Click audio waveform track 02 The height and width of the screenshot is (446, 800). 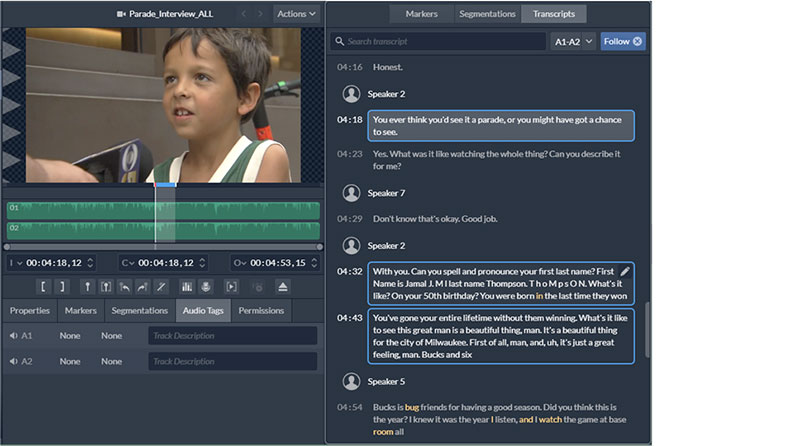click(163, 231)
